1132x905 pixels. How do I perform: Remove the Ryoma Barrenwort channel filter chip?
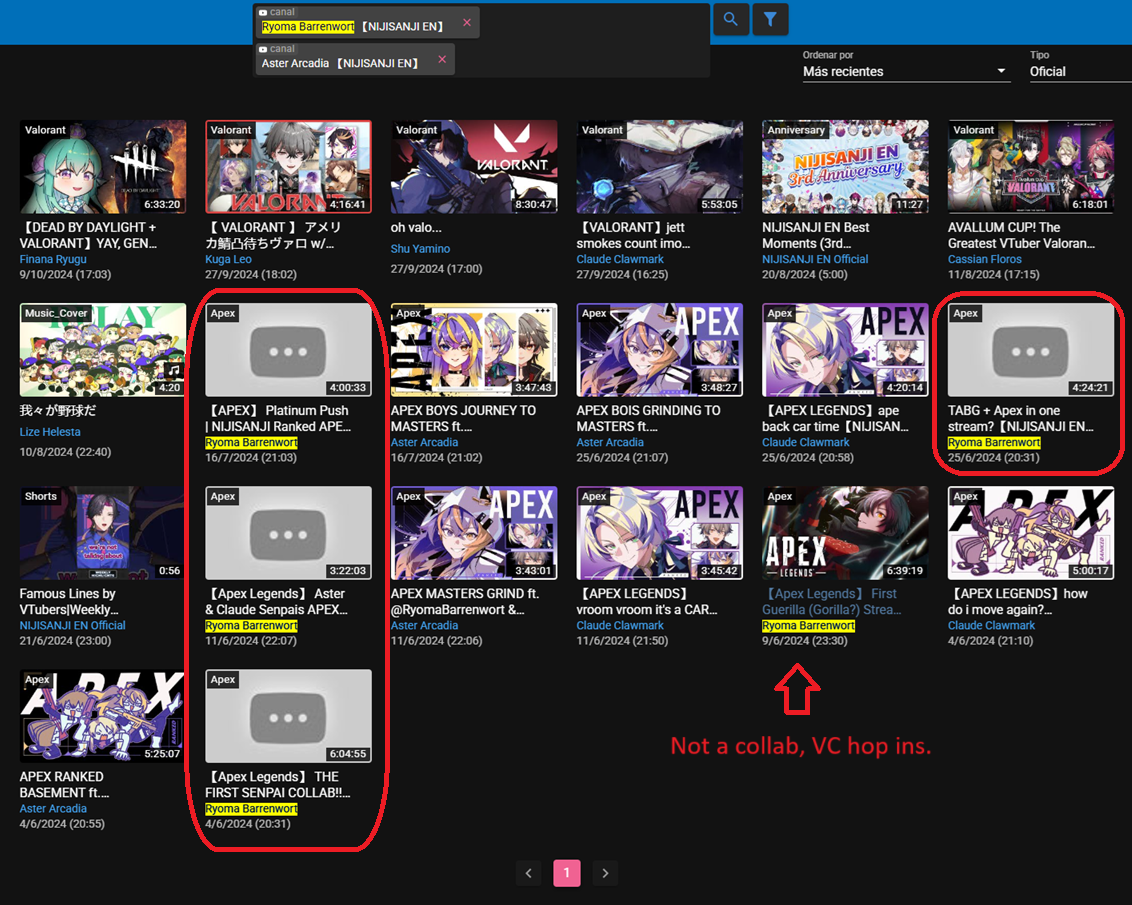467,23
